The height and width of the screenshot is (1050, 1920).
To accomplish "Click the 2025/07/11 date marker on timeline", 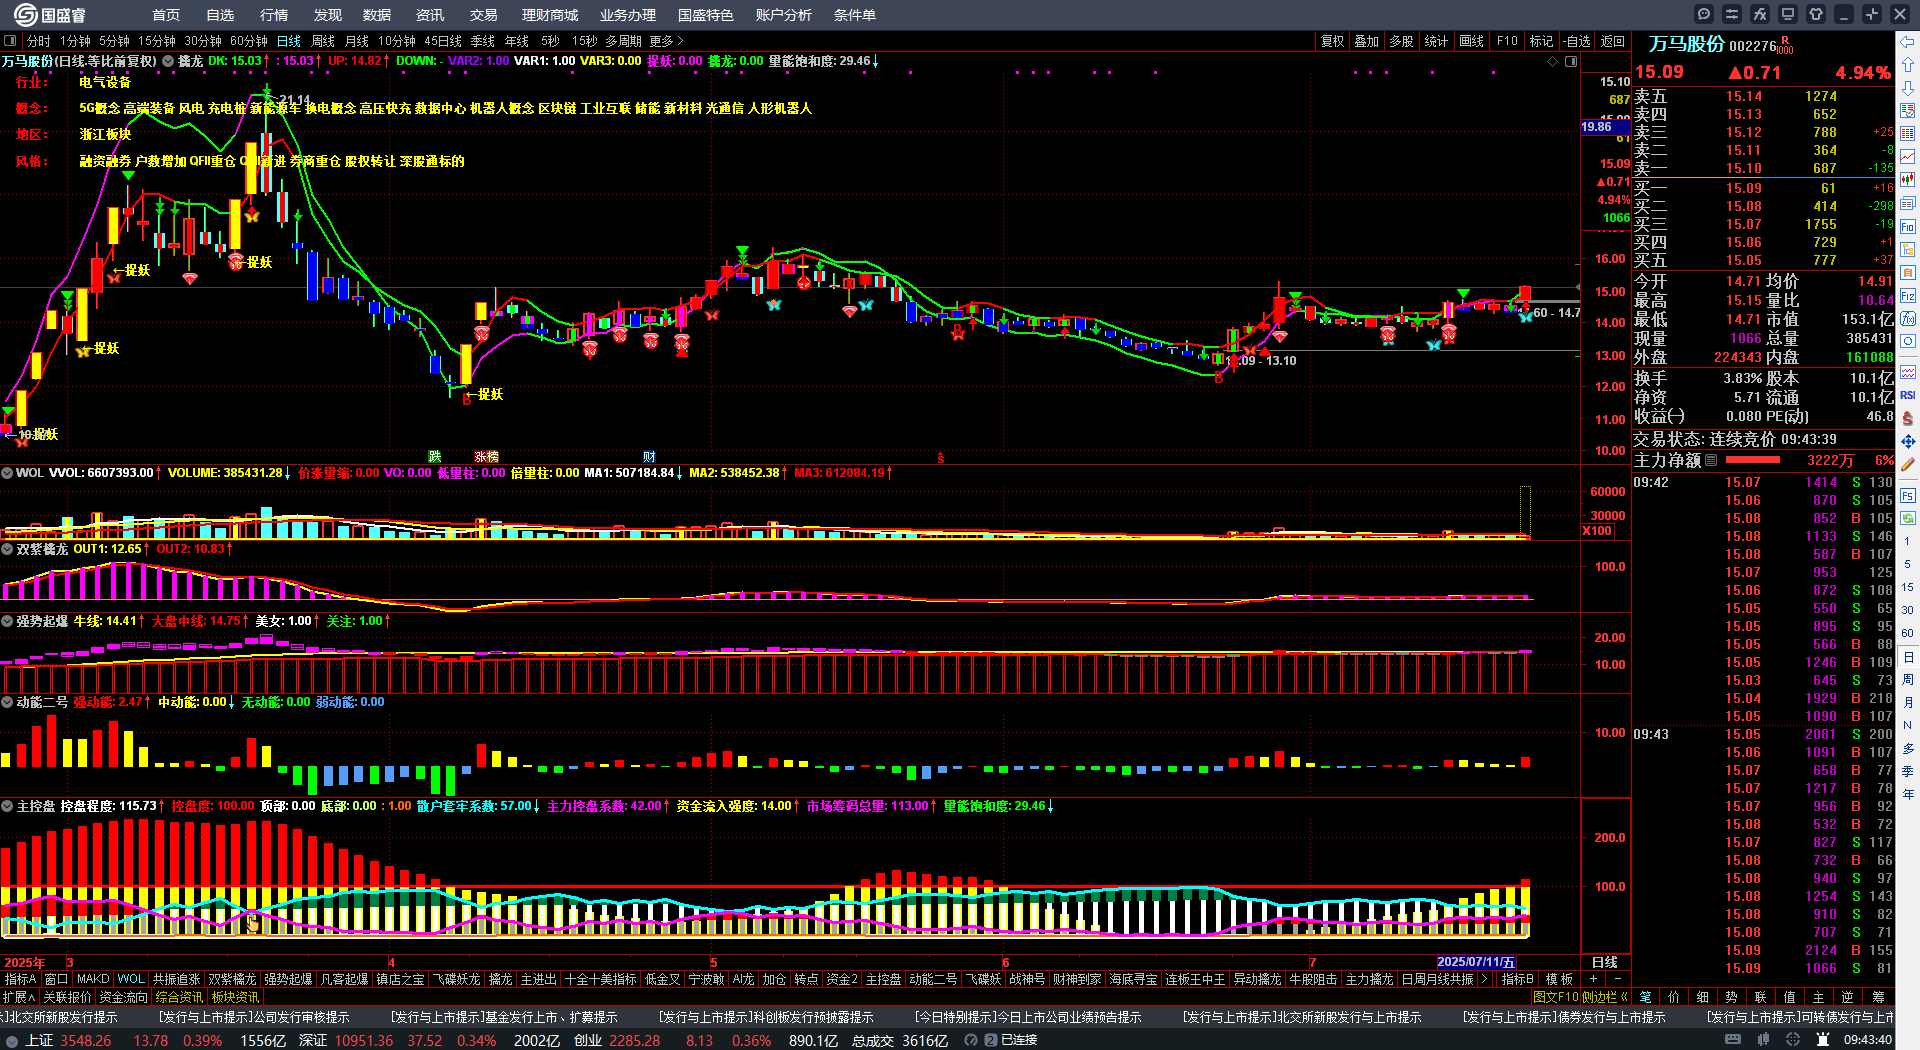I will (x=1476, y=962).
